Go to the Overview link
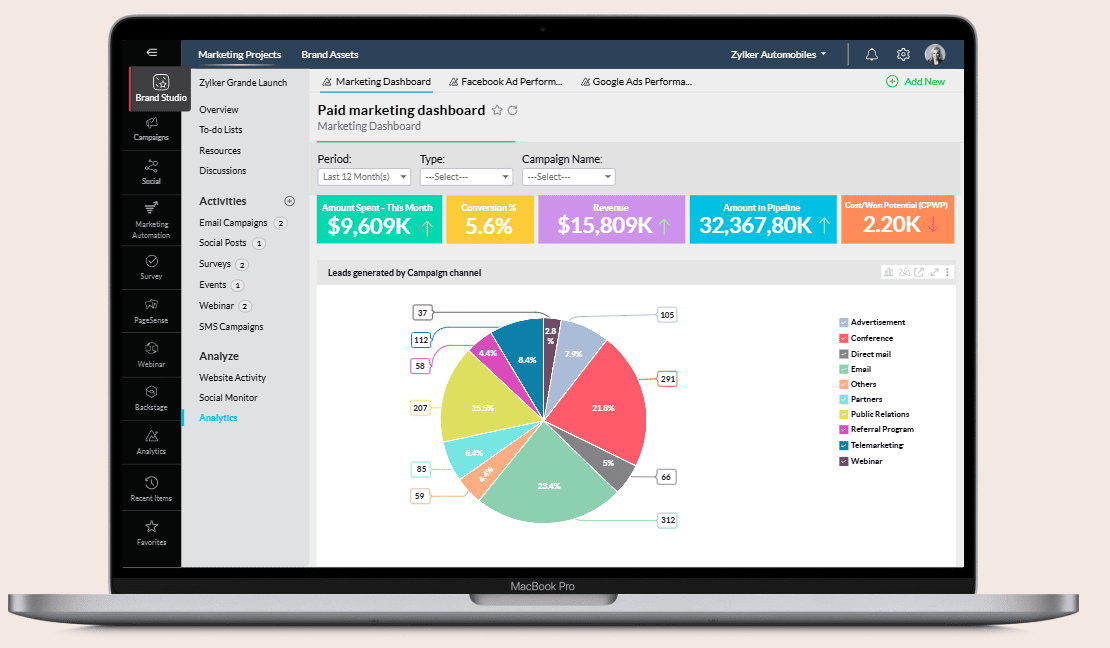 tap(219, 110)
